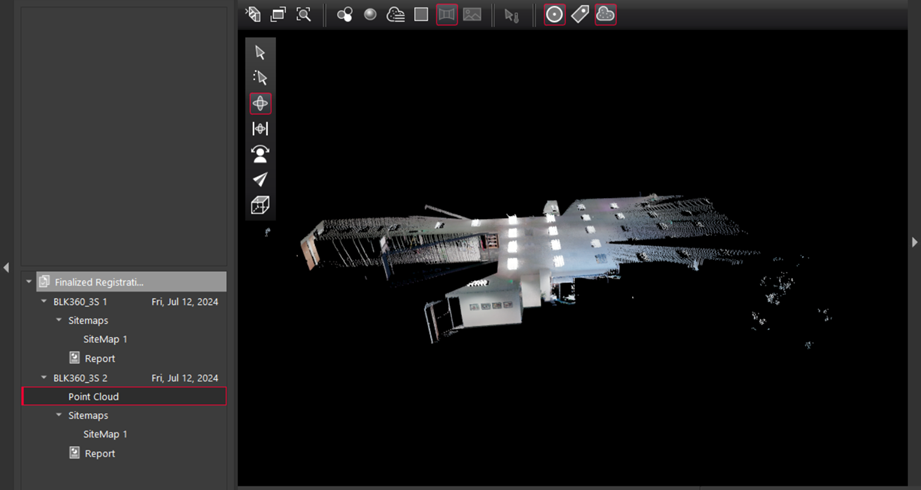Select the person look-around view tool
This screenshot has height=490, width=921.
click(260, 154)
